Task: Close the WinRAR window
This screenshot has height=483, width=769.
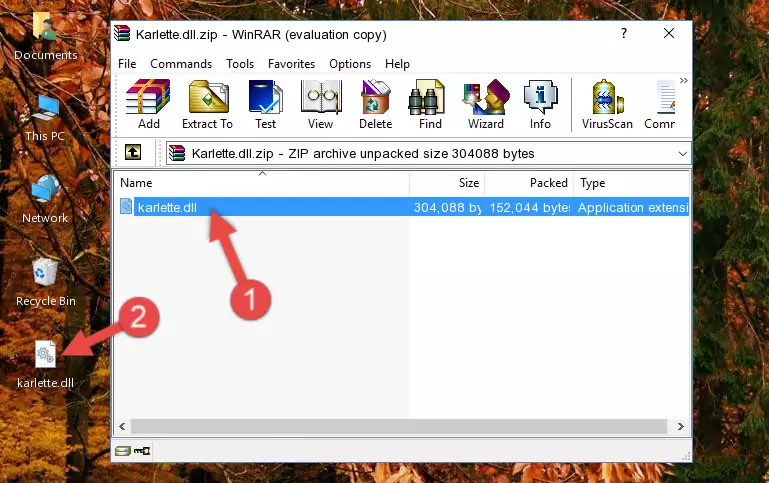Action: click(669, 33)
